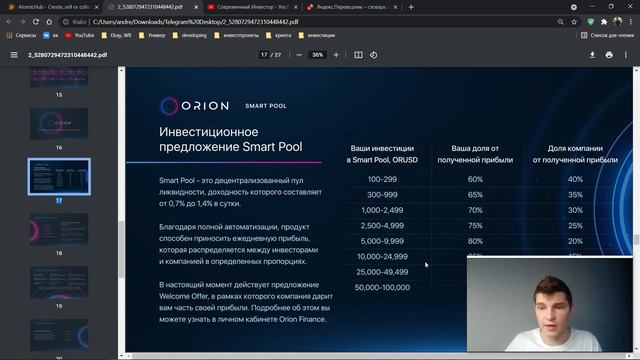Click the 80% share cell
The height and width of the screenshot is (360, 640).
point(475,241)
